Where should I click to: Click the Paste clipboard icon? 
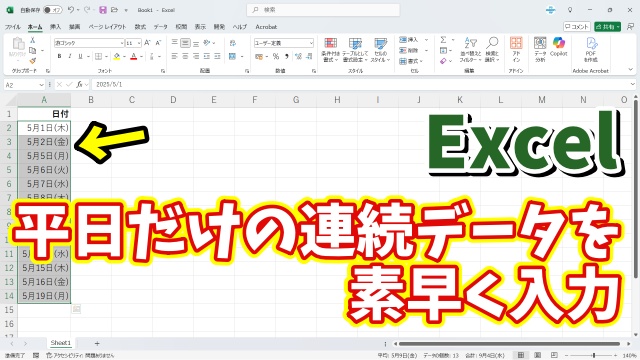(17, 43)
